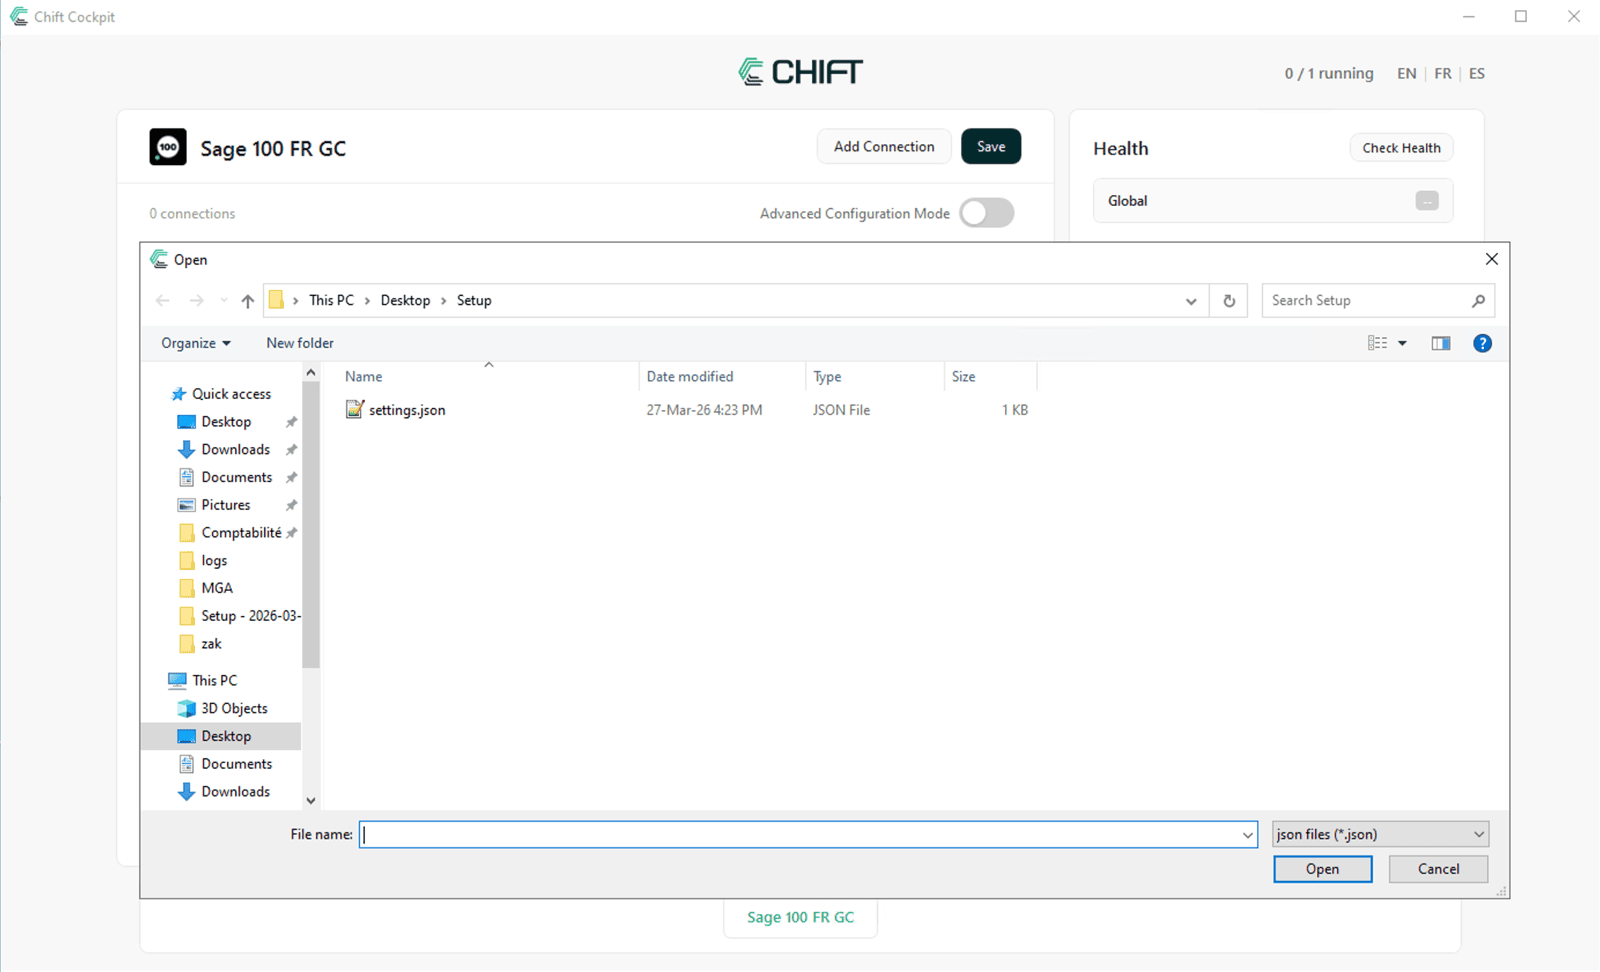Click Add Connection button
The width and height of the screenshot is (1600, 972).
coord(884,147)
